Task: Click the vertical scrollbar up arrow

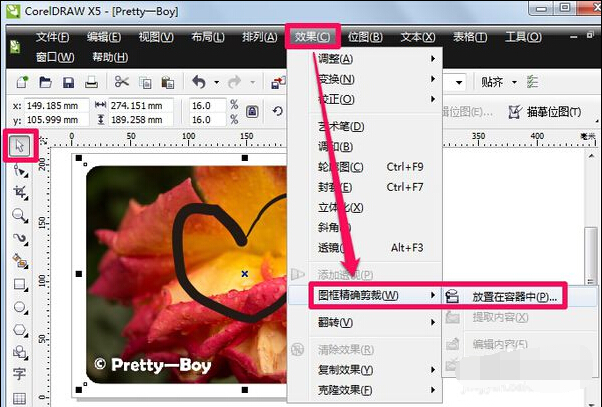Action: [591, 156]
